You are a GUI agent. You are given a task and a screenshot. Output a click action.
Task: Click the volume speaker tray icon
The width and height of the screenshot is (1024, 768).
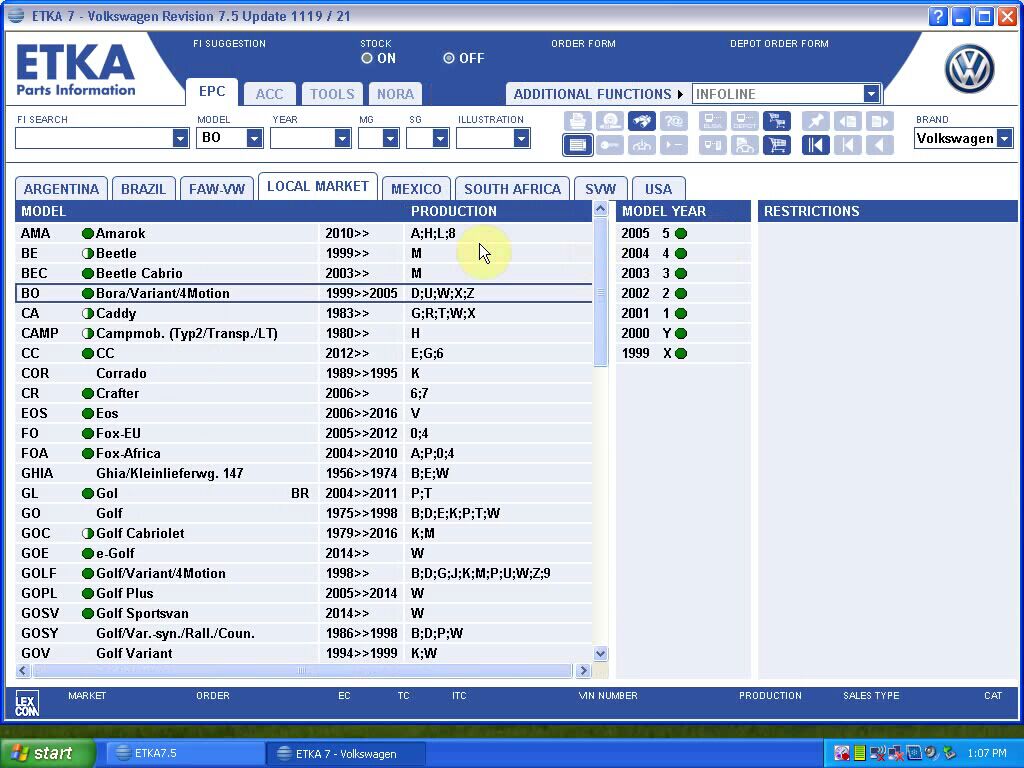931,753
